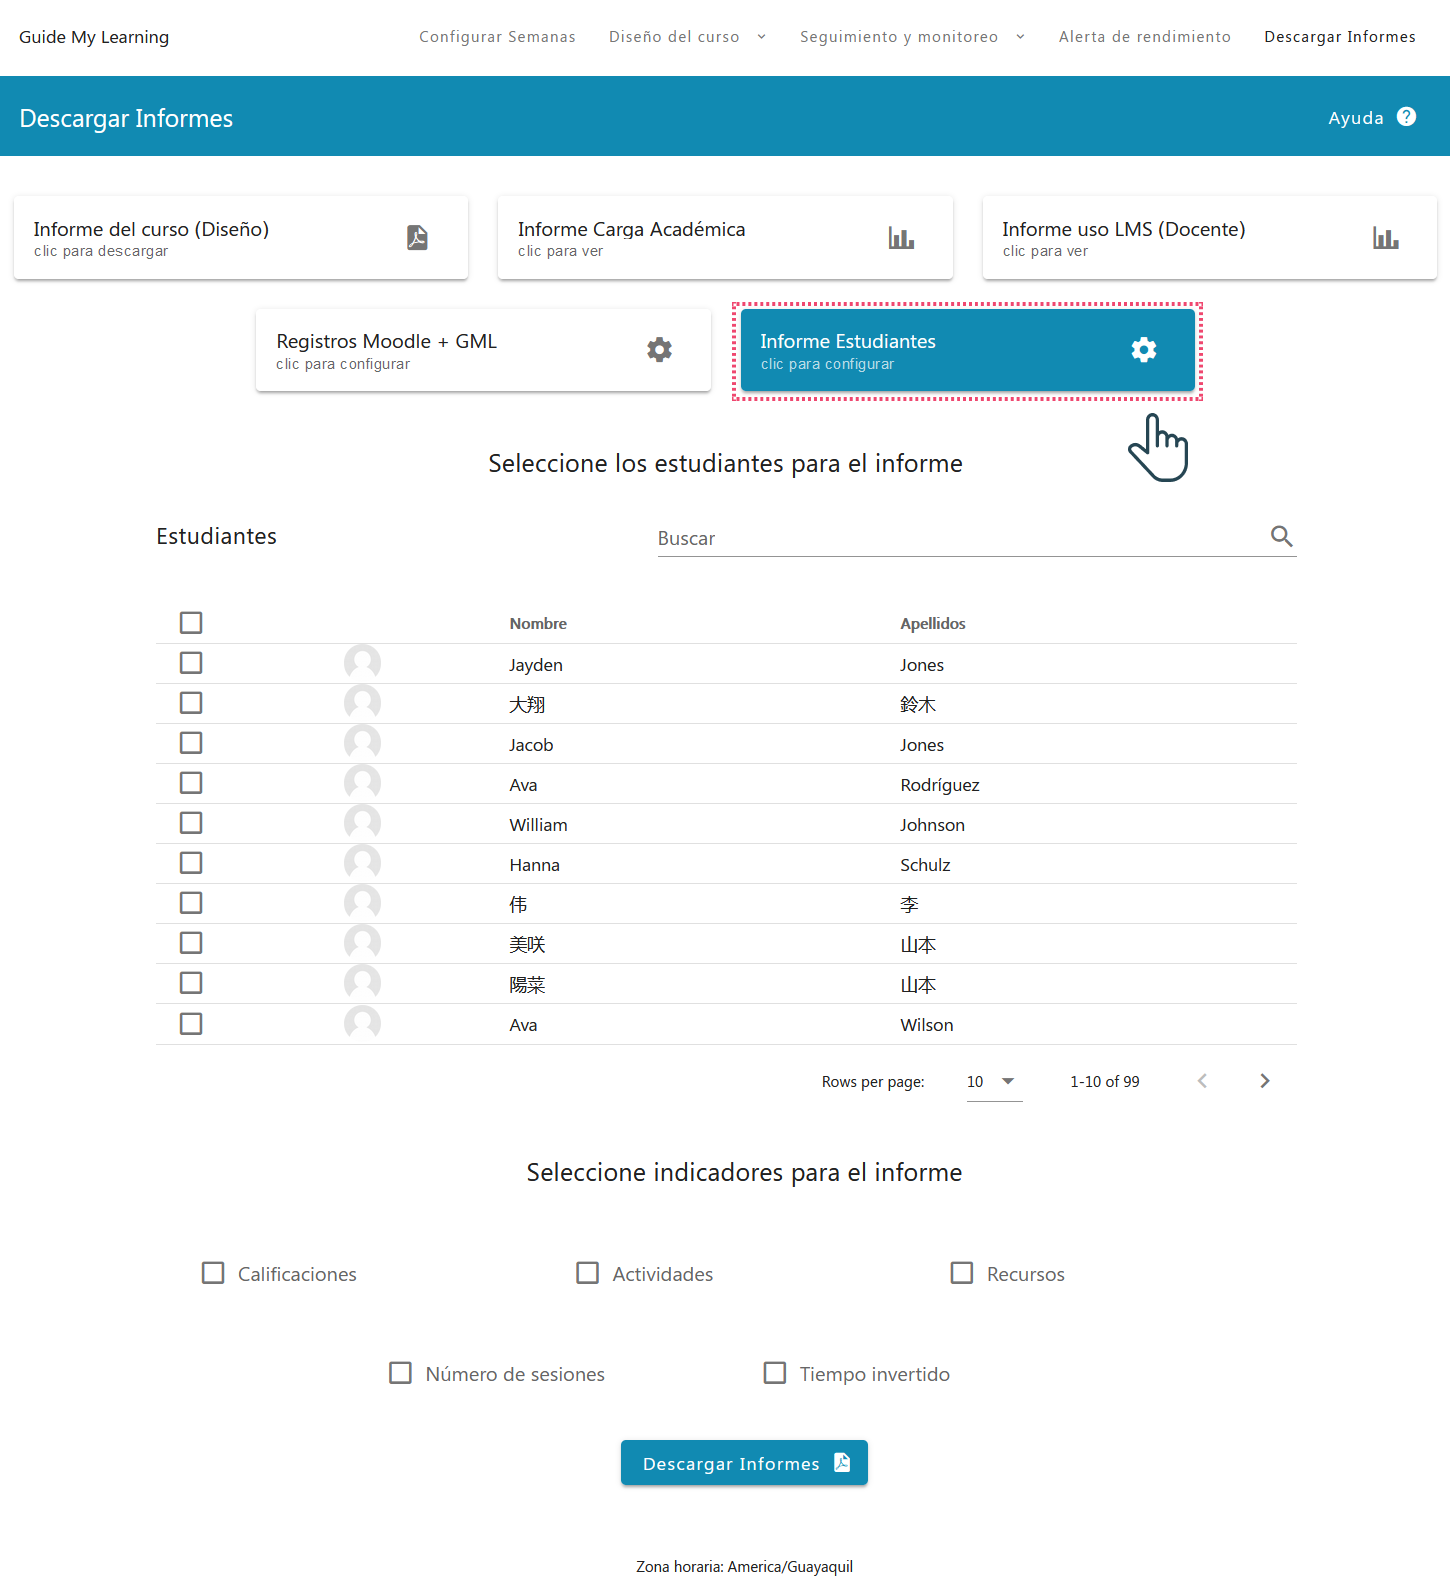View the Informe Carga Académica card
Image resolution: width=1450 pixels, height=1589 pixels.
(x=725, y=238)
